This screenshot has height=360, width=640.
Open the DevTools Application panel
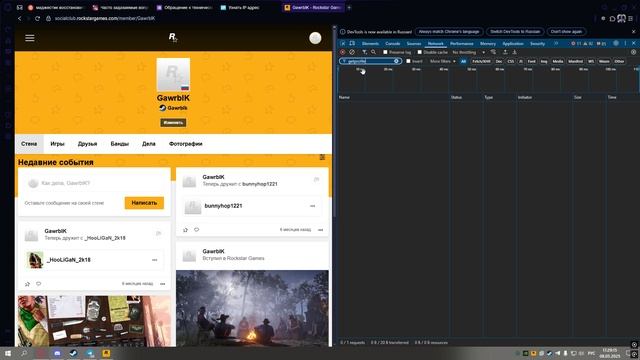pyautogui.click(x=513, y=44)
